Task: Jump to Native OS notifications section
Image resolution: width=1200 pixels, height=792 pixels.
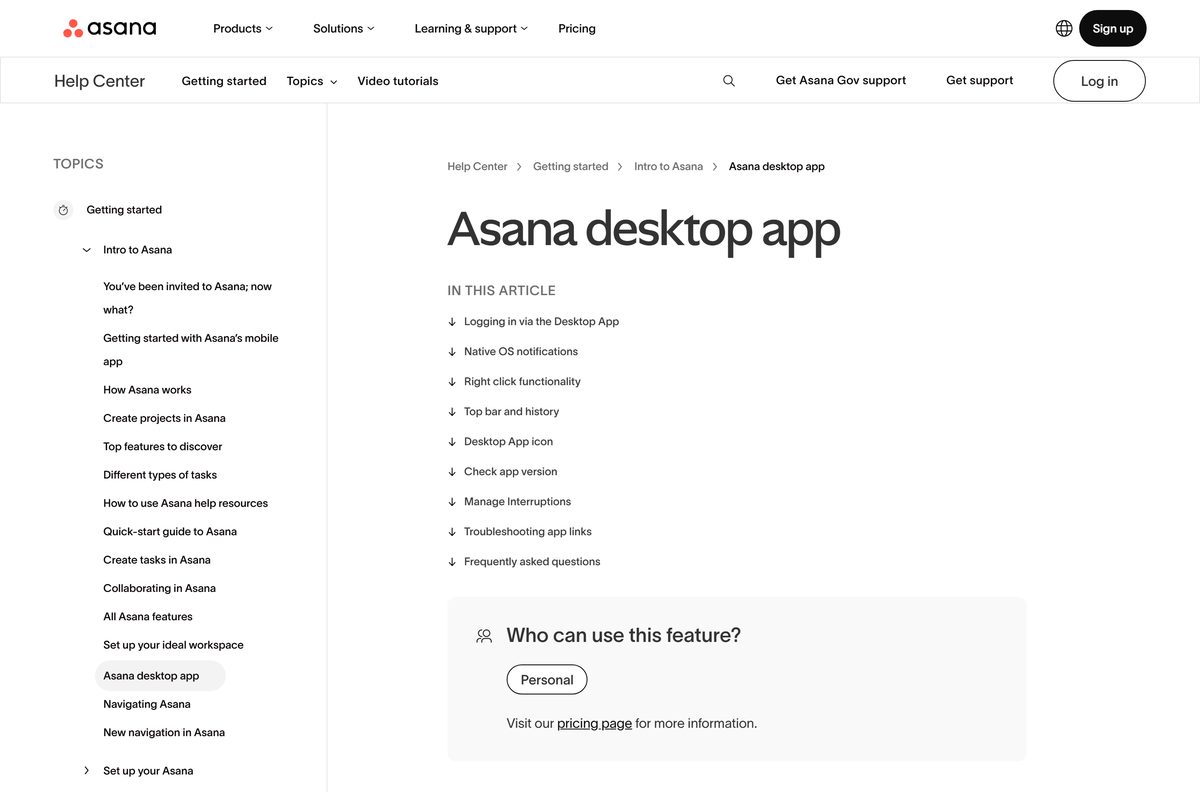Action: pos(521,352)
